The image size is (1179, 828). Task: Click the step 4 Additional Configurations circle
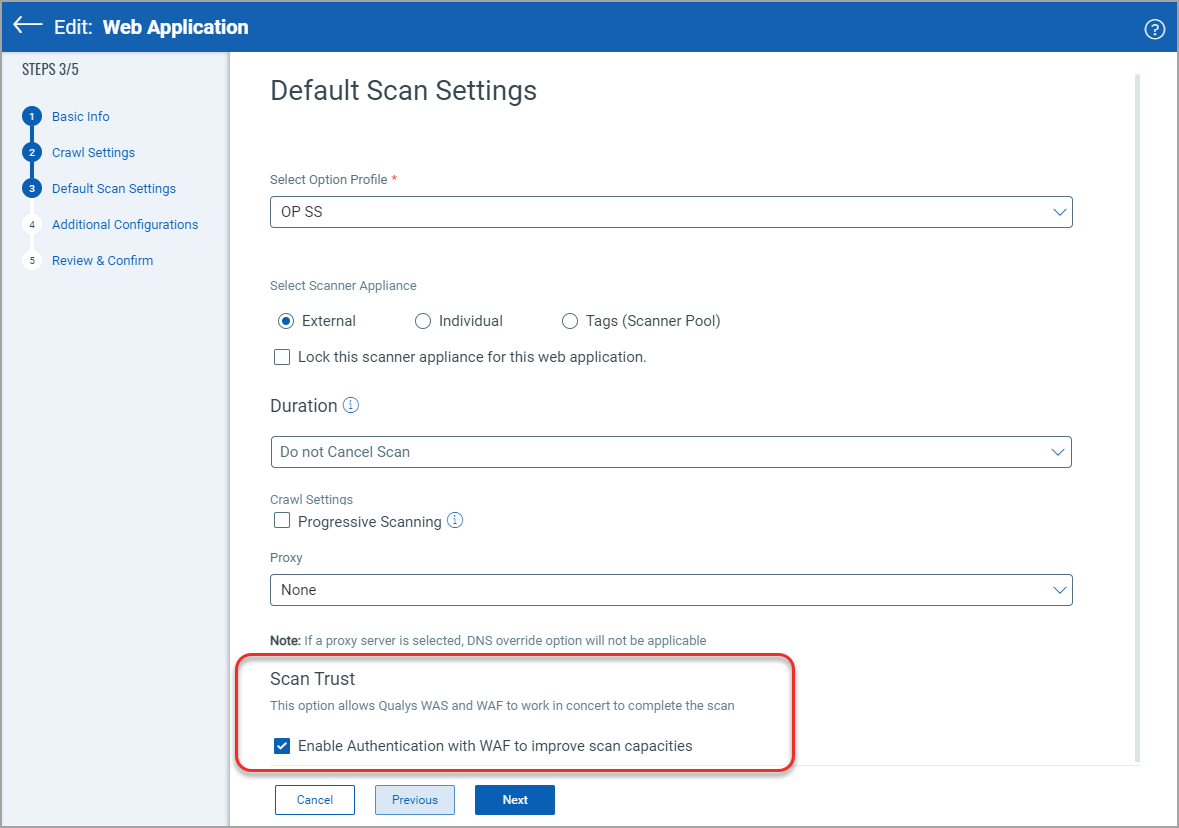(31, 224)
